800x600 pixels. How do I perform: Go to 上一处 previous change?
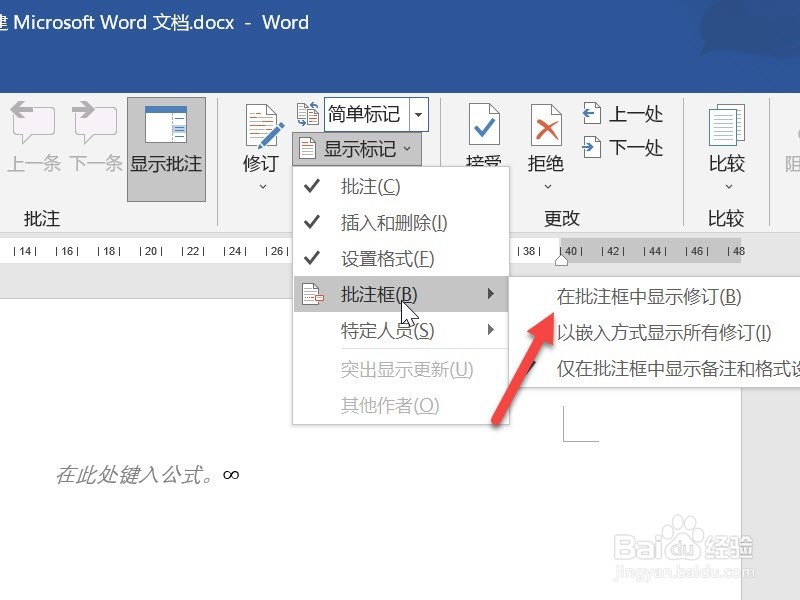click(622, 114)
